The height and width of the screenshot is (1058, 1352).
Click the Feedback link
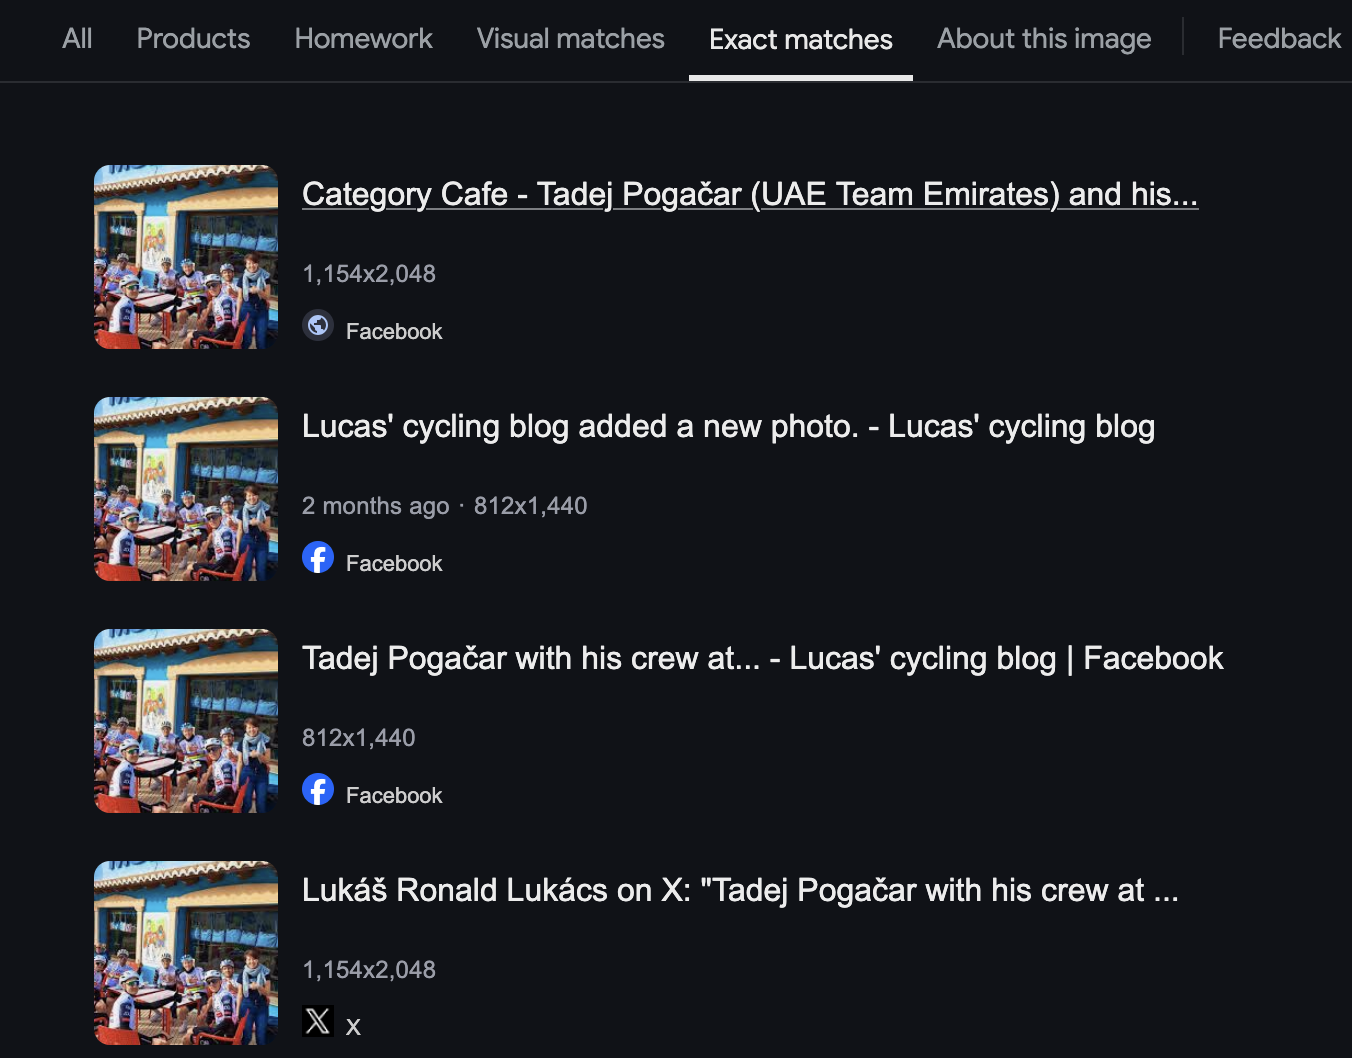pos(1279,39)
